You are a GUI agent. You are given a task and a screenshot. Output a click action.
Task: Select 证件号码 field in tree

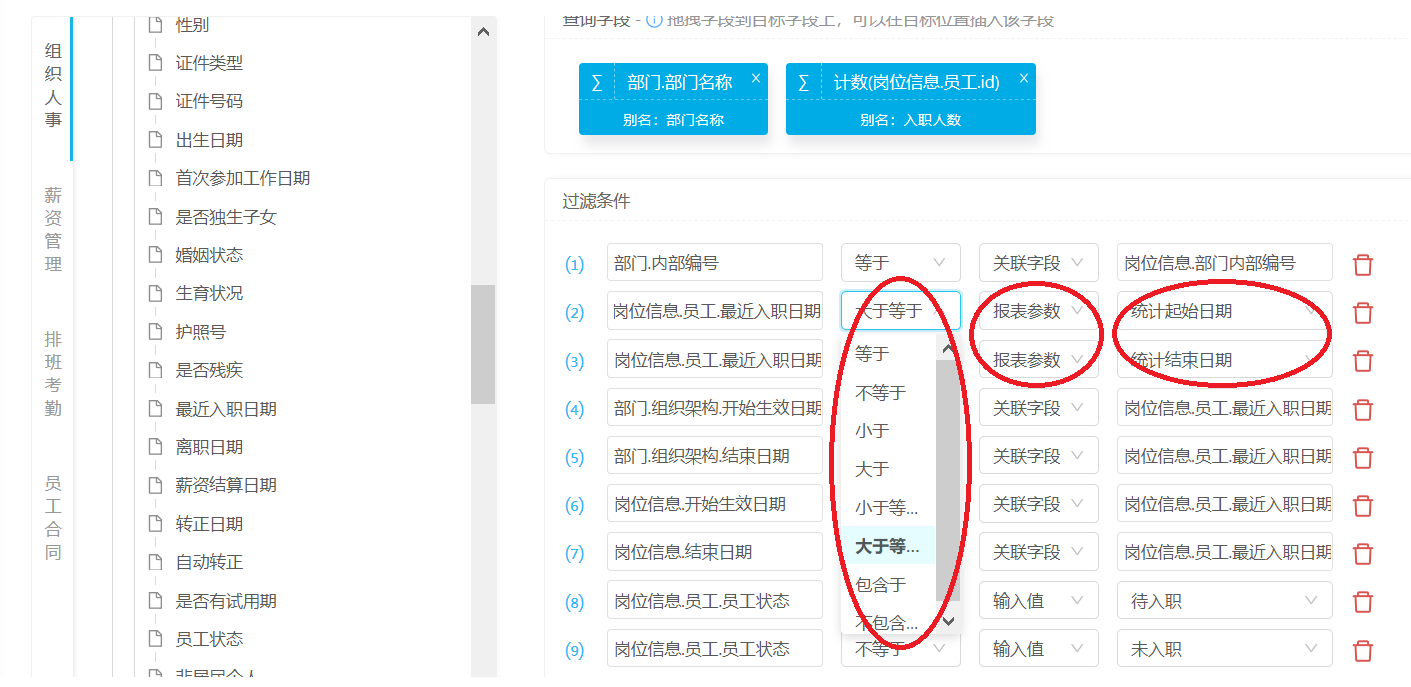[x=209, y=101]
